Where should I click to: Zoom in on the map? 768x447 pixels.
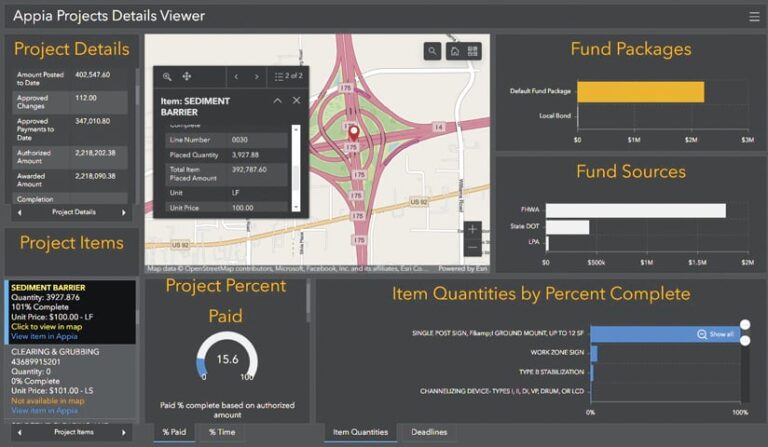[473, 229]
